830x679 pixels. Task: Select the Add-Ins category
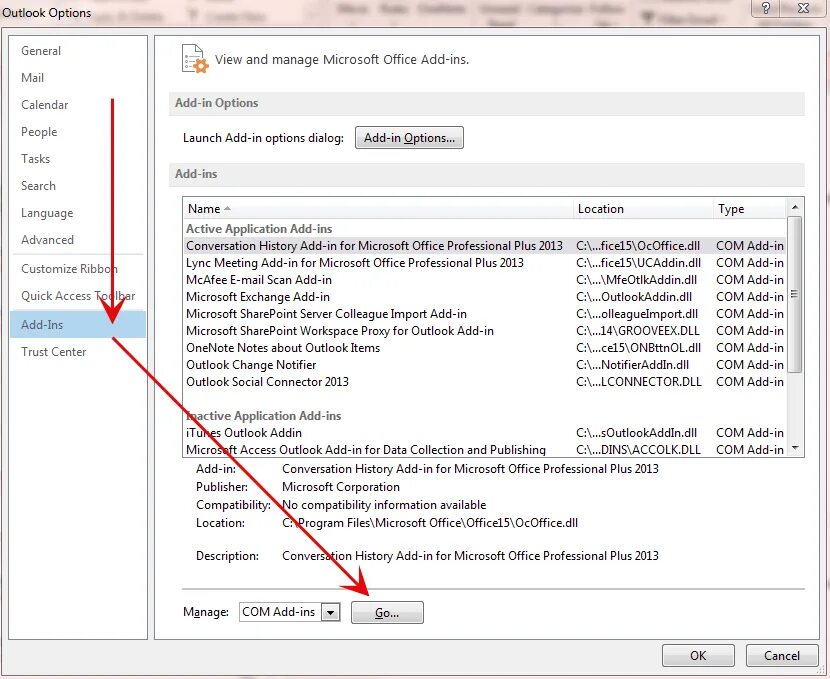[78, 324]
